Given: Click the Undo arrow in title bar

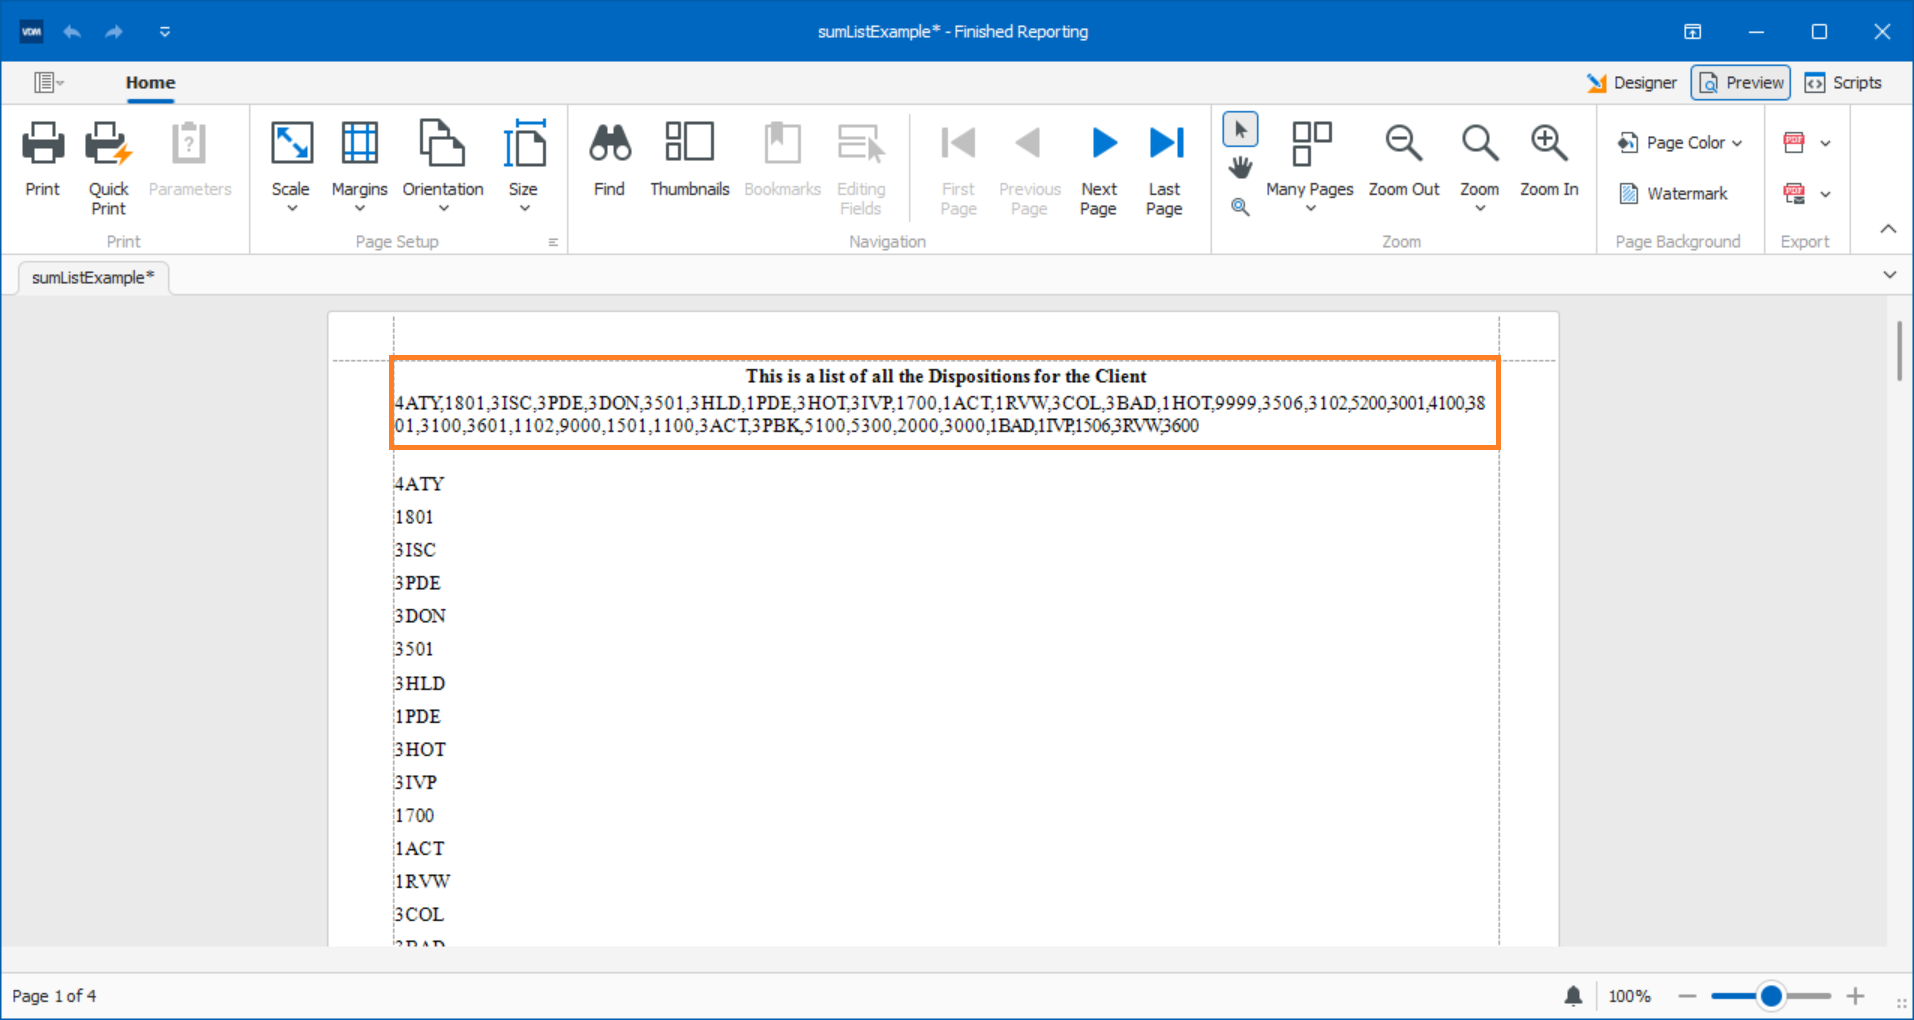Looking at the screenshot, I should pos(72,32).
